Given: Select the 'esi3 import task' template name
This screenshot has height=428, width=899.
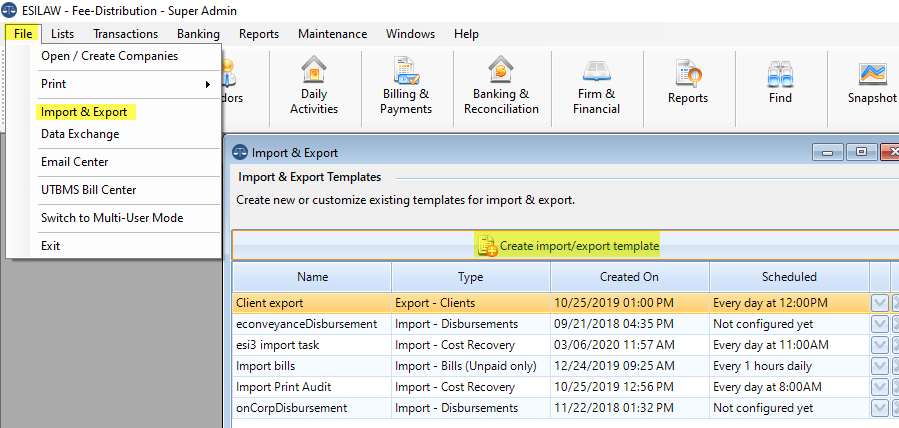Looking at the screenshot, I should click(x=277, y=345).
